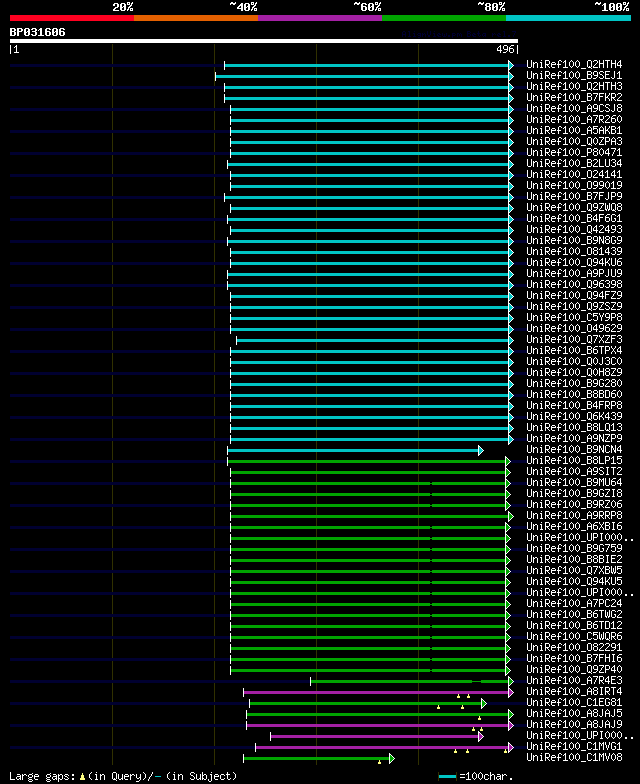Select hit label UniRef100_B6TWG2
The height and width of the screenshot is (784, 640).
click(x=574, y=614)
